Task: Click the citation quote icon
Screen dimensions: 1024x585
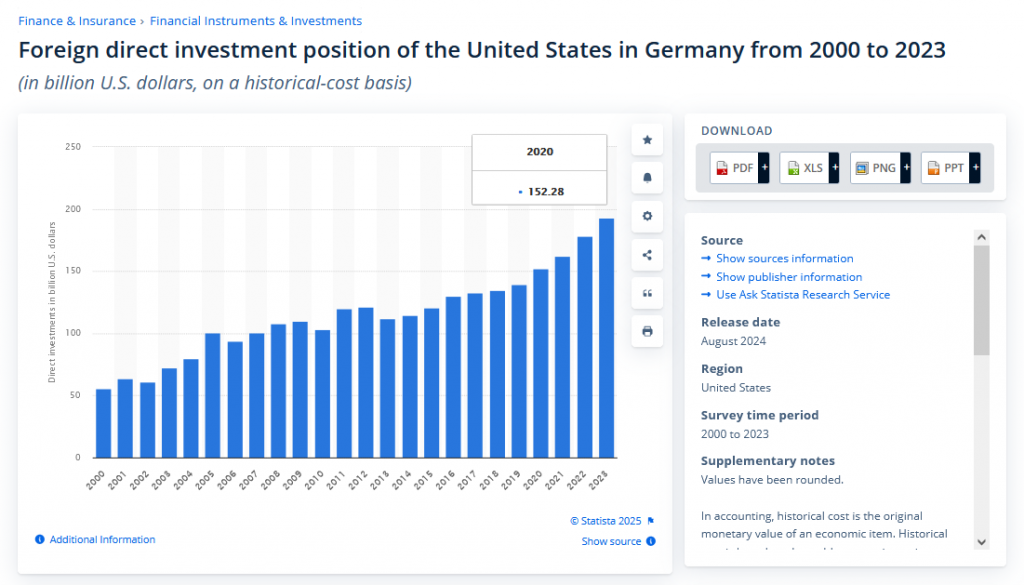Action: [647, 293]
